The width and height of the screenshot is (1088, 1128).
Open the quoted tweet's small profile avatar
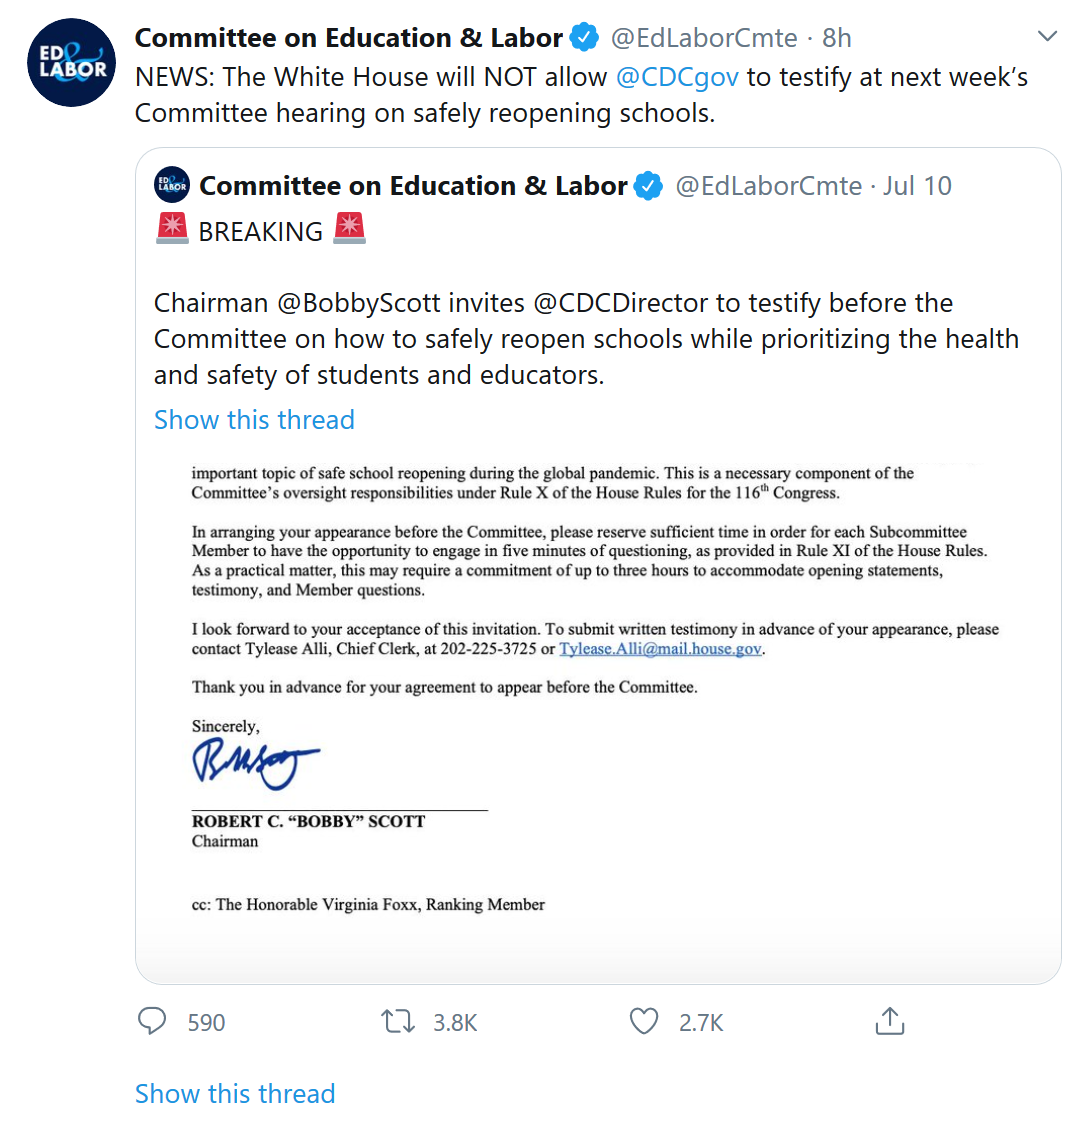(x=171, y=186)
